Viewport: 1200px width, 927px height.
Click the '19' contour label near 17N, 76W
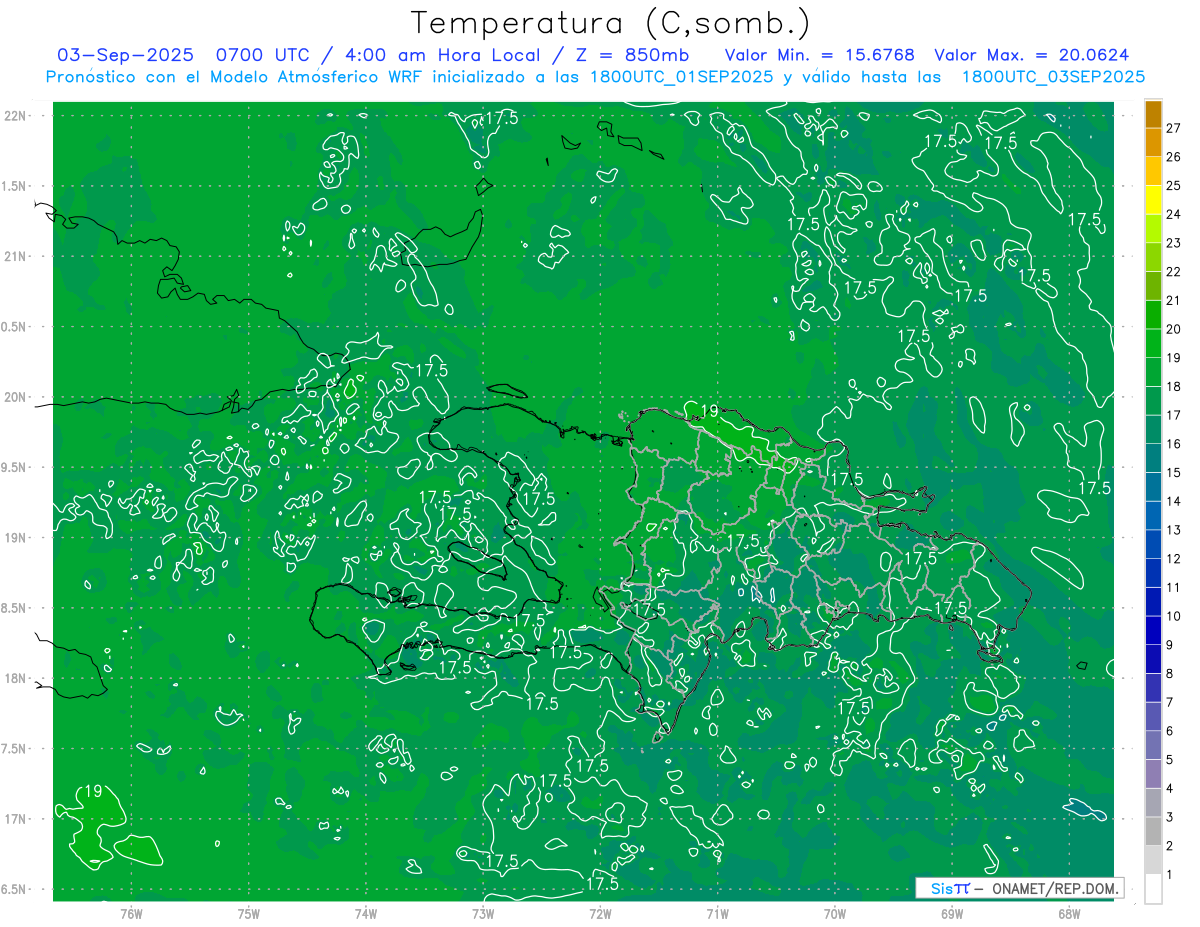[x=93, y=791]
